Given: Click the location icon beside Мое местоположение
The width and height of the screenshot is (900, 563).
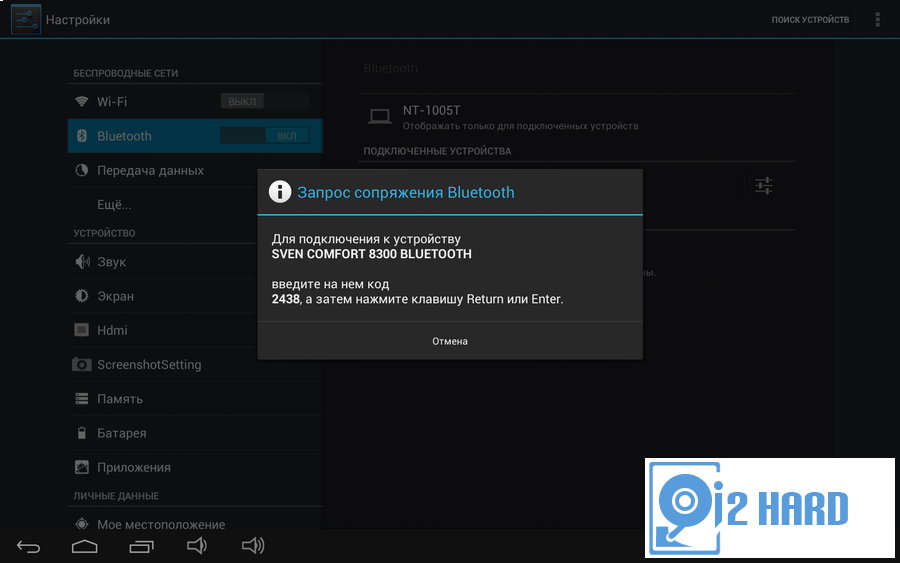Looking at the screenshot, I should pos(82,524).
